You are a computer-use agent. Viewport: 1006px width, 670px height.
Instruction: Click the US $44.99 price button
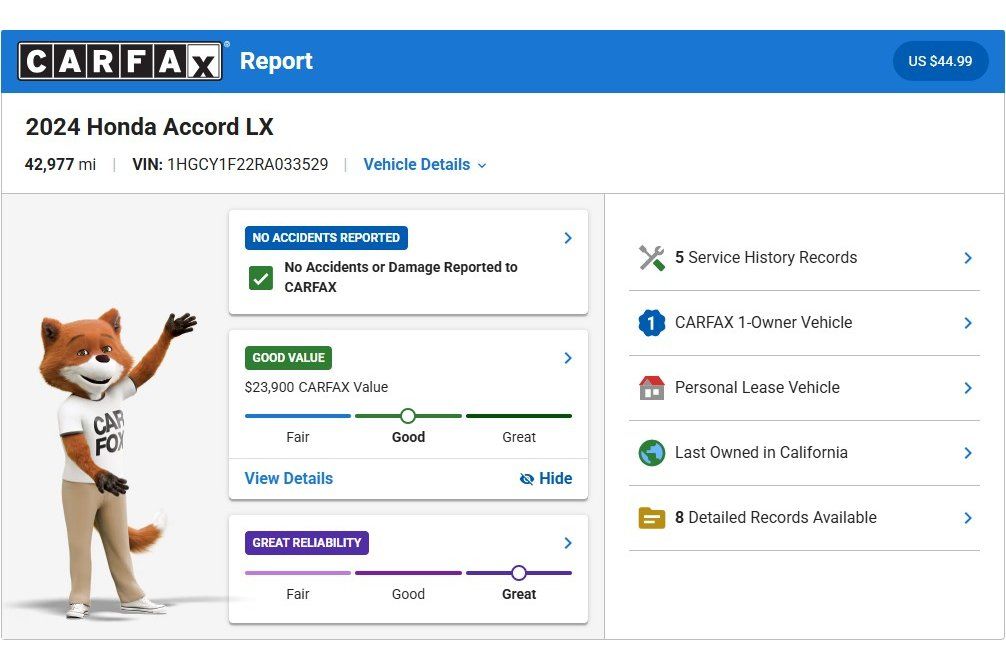[x=940, y=61]
